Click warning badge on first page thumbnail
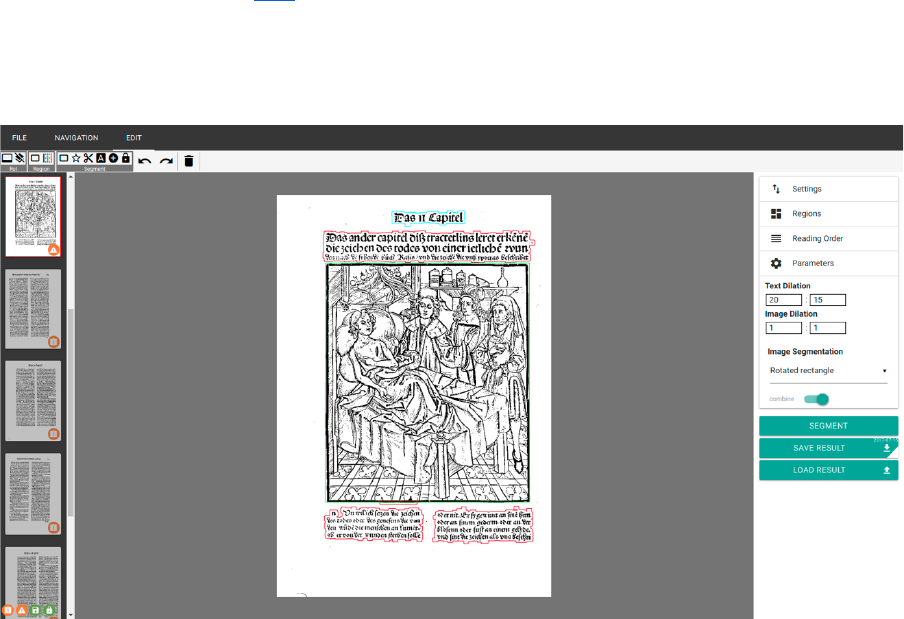 [x=54, y=250]
